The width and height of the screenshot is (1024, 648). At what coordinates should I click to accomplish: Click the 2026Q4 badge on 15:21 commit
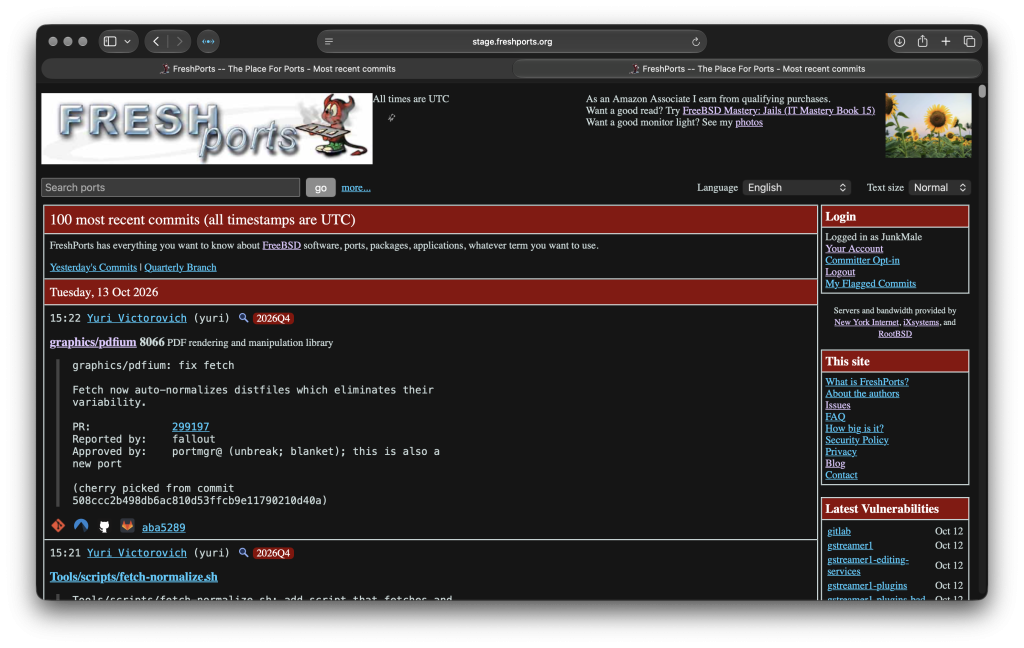[x=273, y=553]
